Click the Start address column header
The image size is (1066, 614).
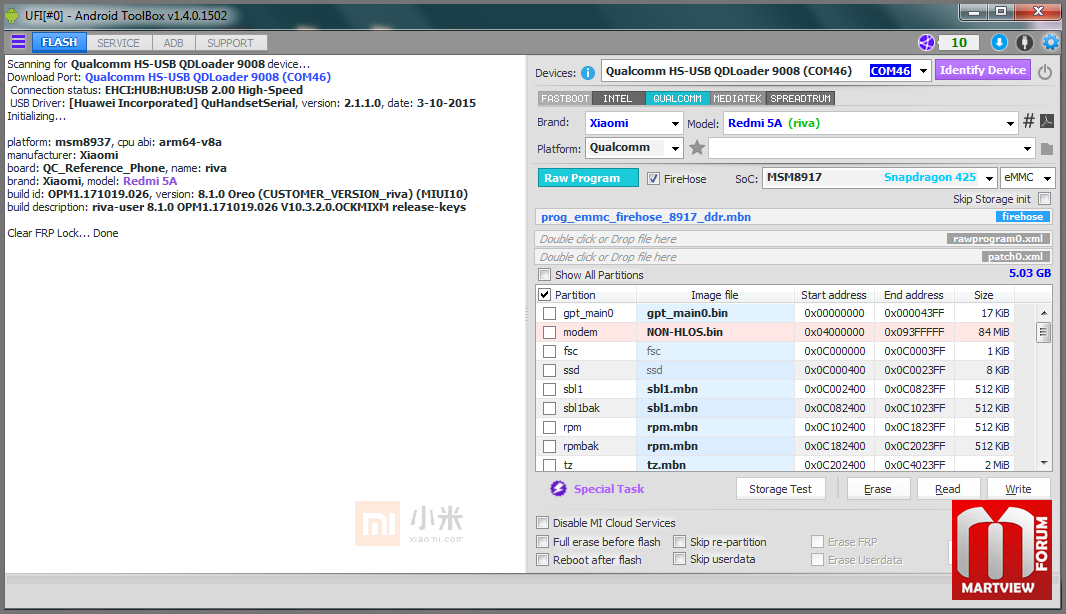pos(833,295)
